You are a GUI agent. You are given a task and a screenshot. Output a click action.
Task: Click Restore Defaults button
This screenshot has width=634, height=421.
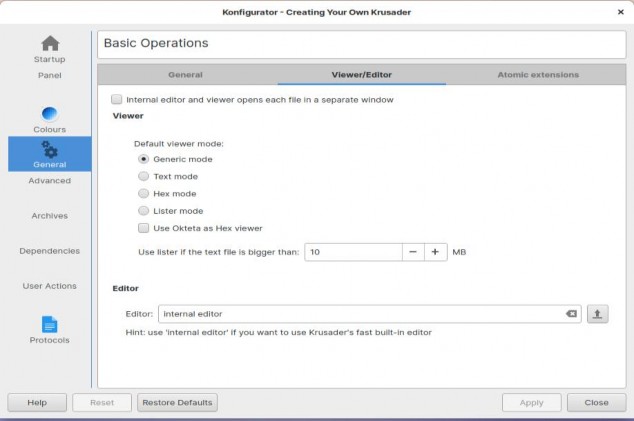(177, 402)
